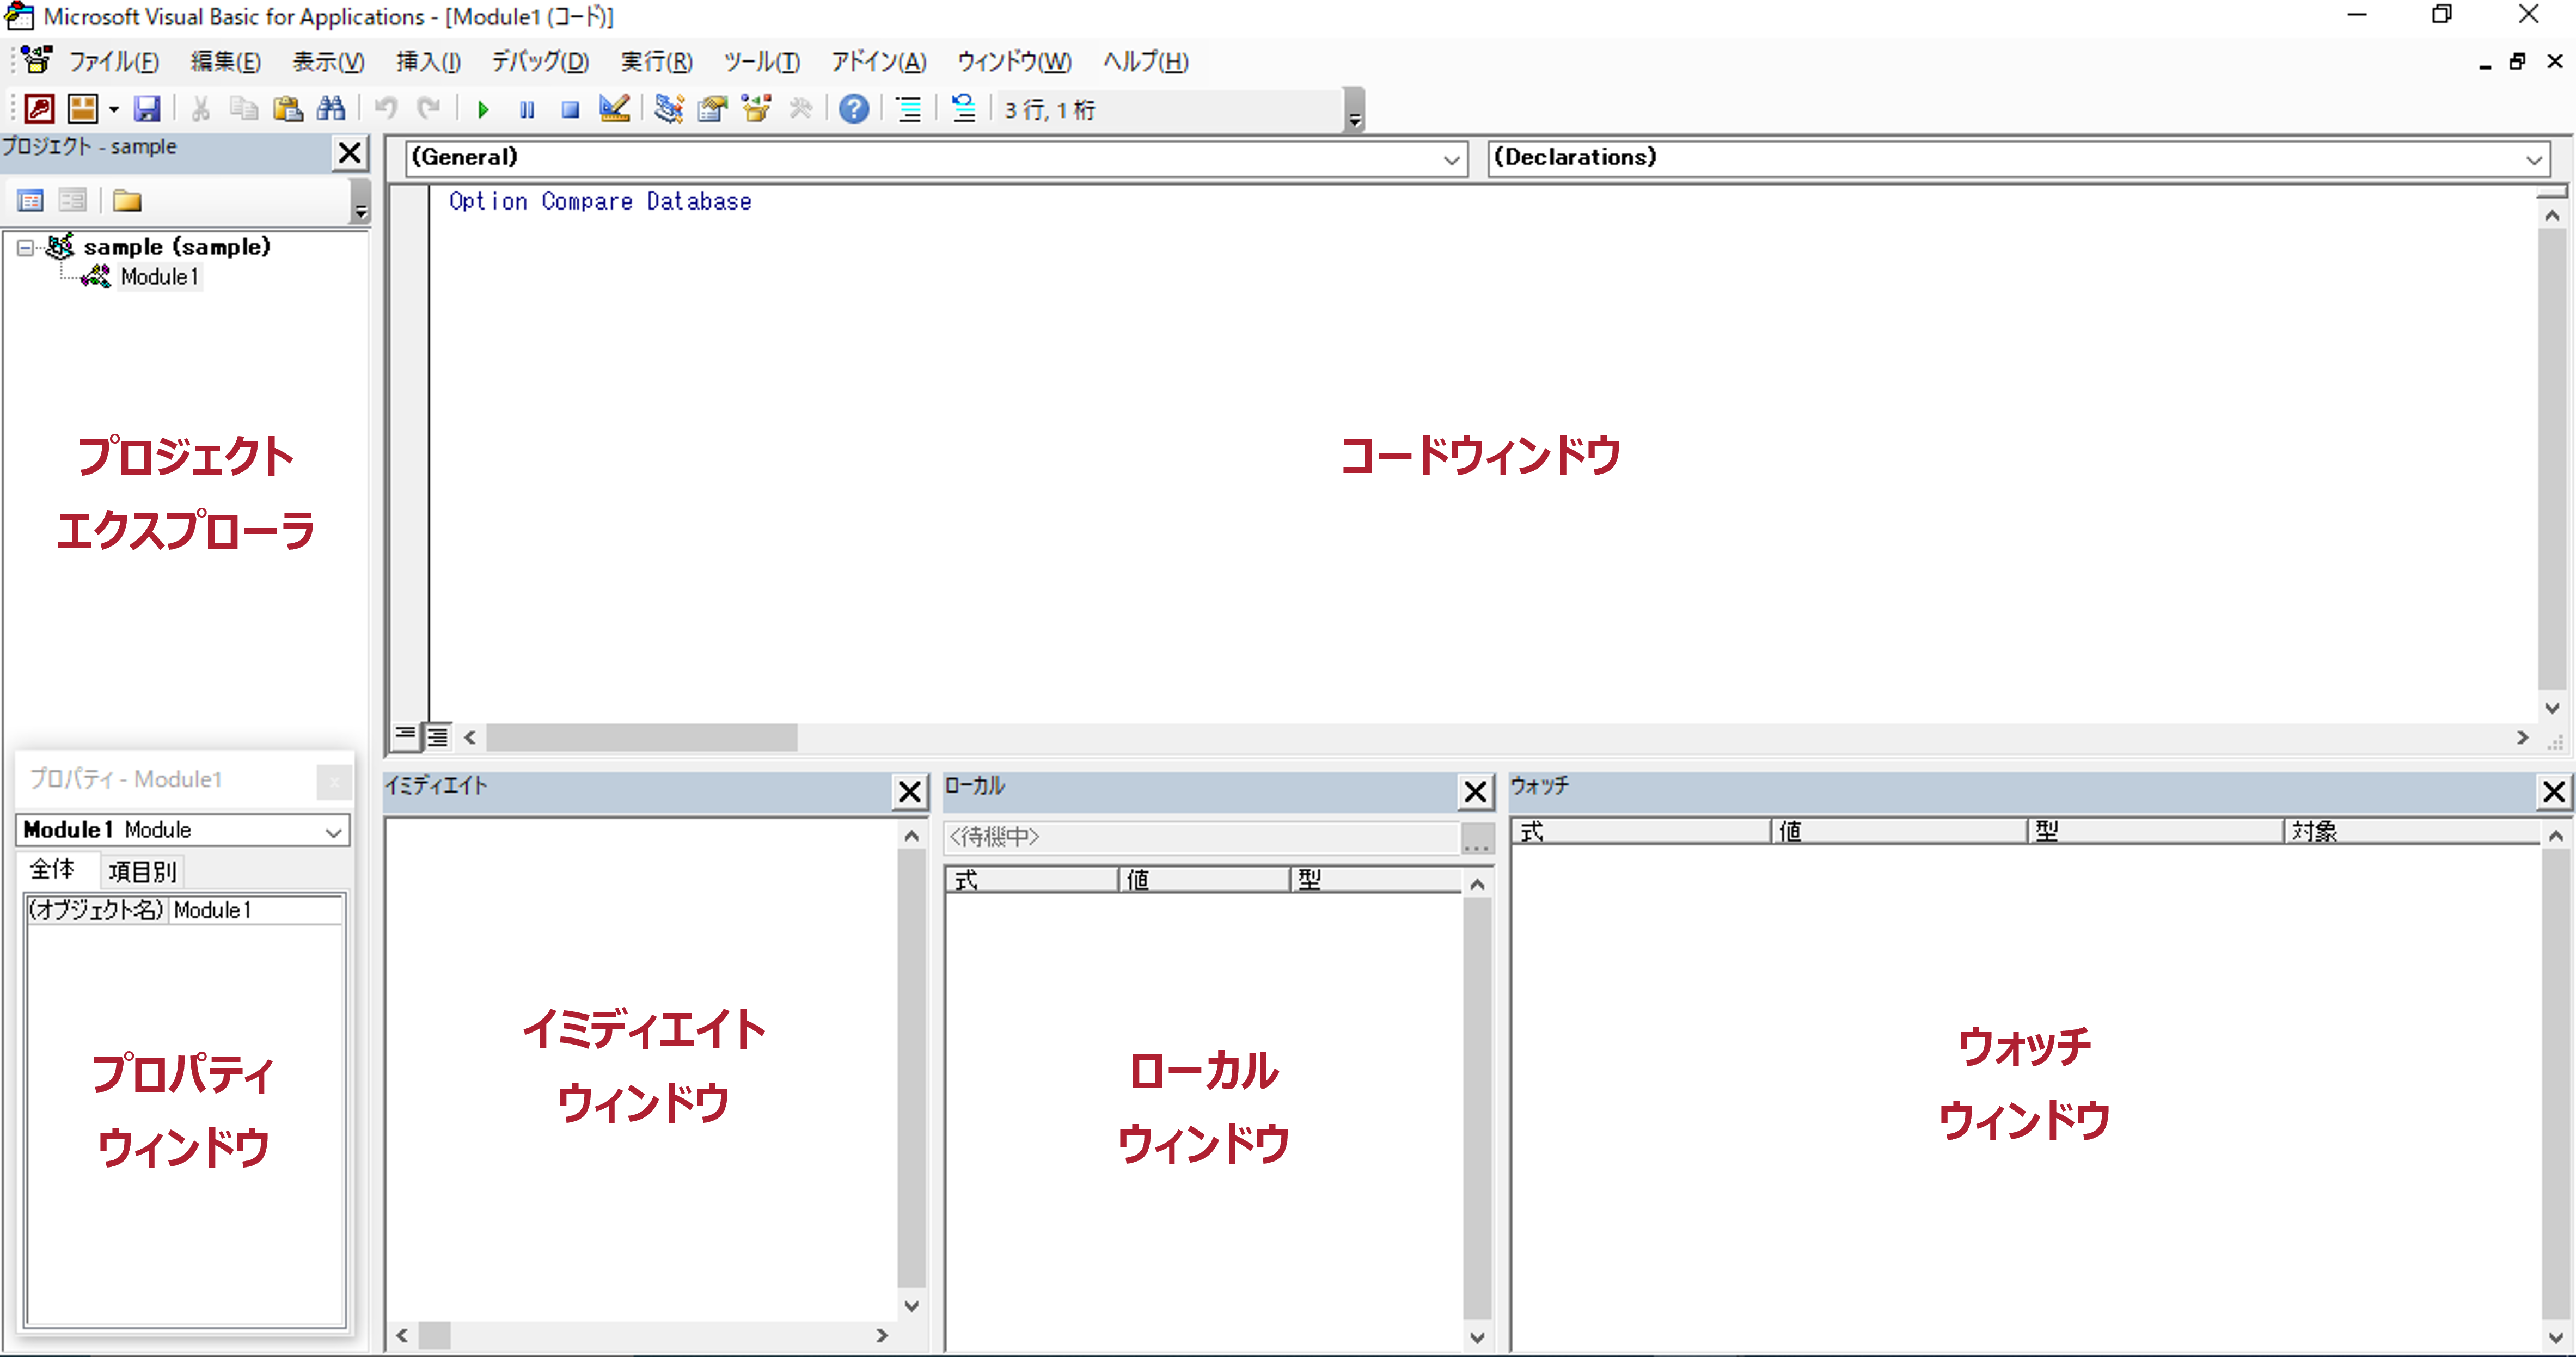
Task: Toggle Folders view in Project Explorer
Action: pos(127,201)
